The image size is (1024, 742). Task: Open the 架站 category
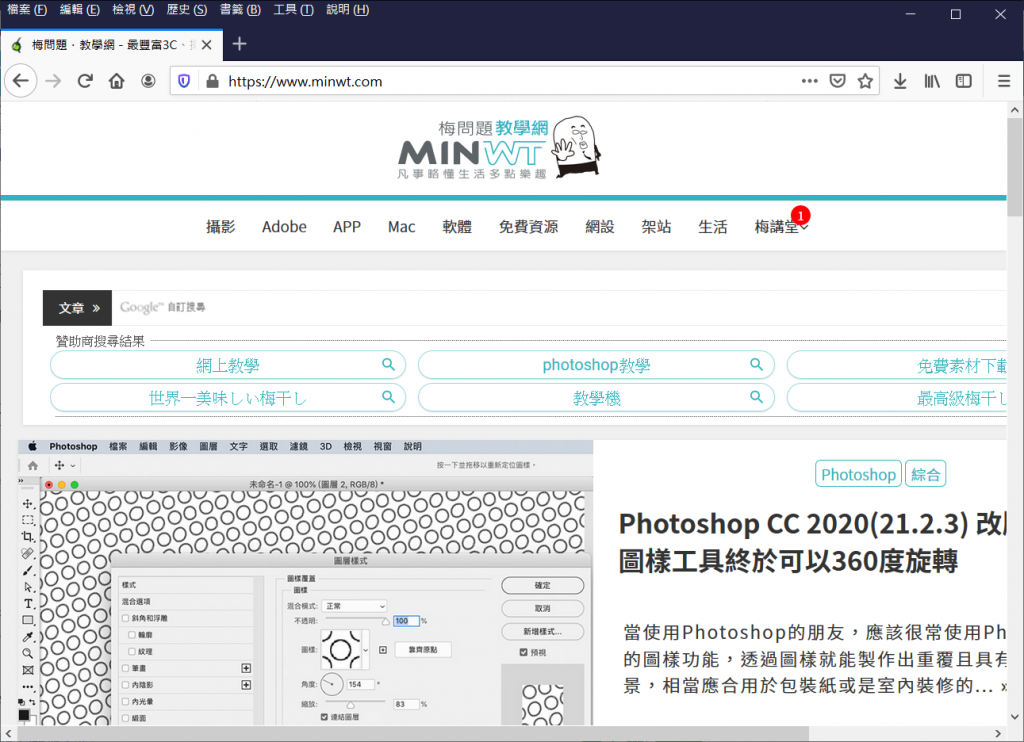point(656,227)
